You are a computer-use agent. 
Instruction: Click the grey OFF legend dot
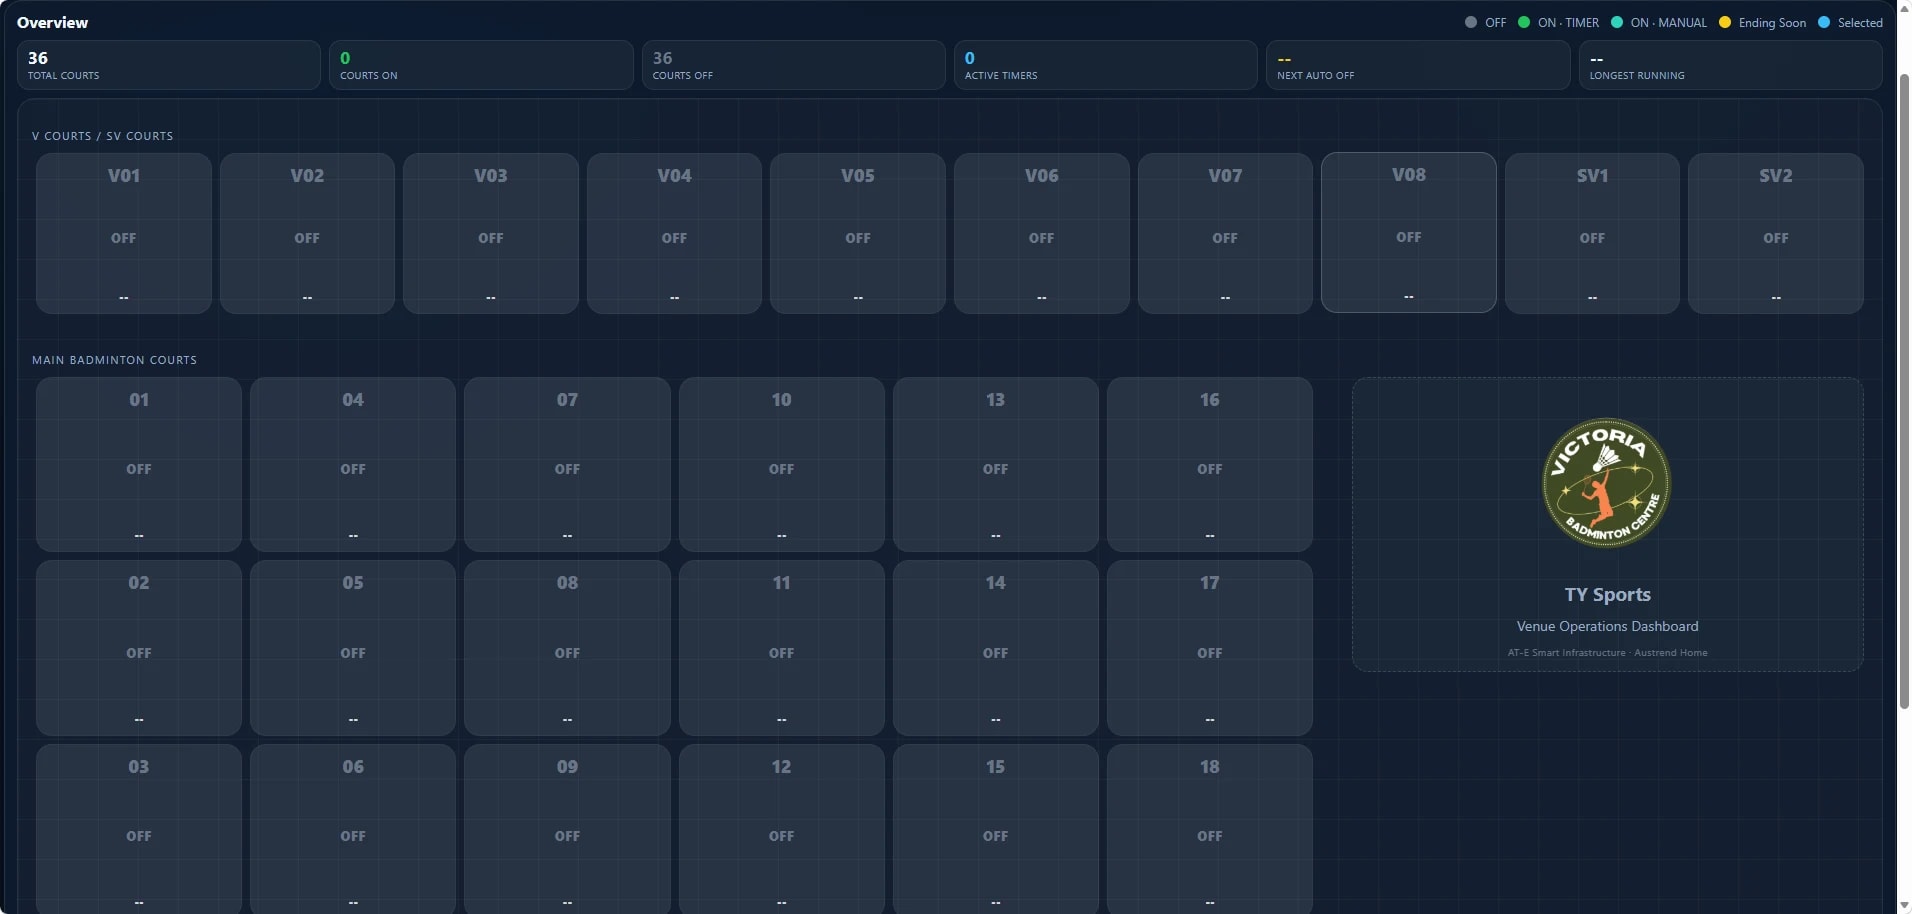coord(1470,22)
